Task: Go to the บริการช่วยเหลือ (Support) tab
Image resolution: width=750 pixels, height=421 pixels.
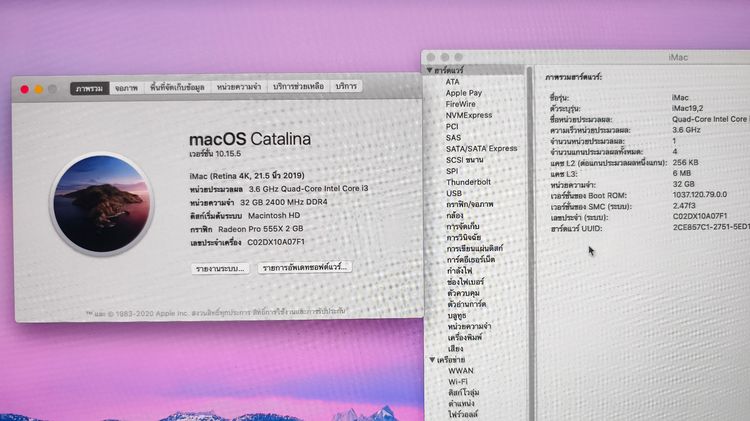Action: tap(298, 86)
